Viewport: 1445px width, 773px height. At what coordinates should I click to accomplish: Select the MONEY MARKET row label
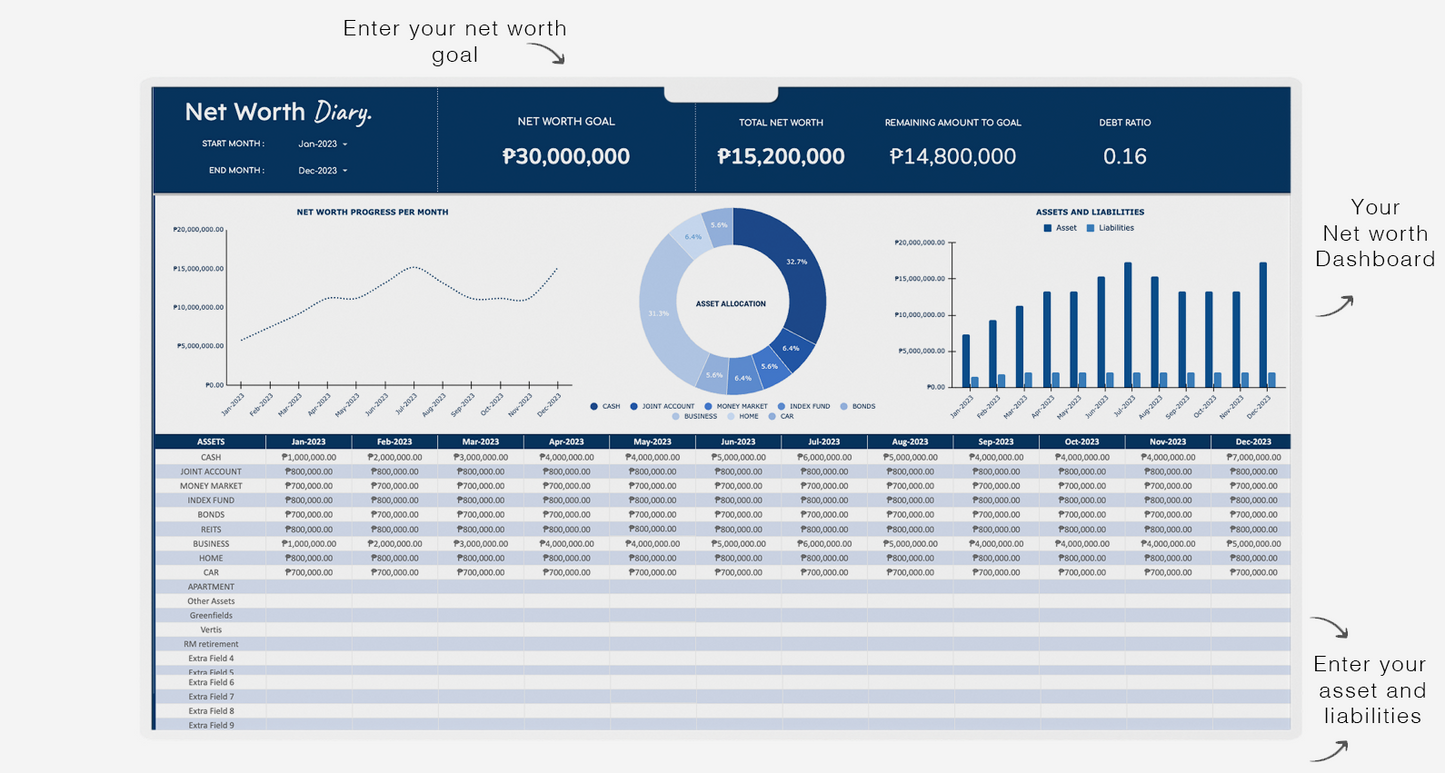(210, 486)
